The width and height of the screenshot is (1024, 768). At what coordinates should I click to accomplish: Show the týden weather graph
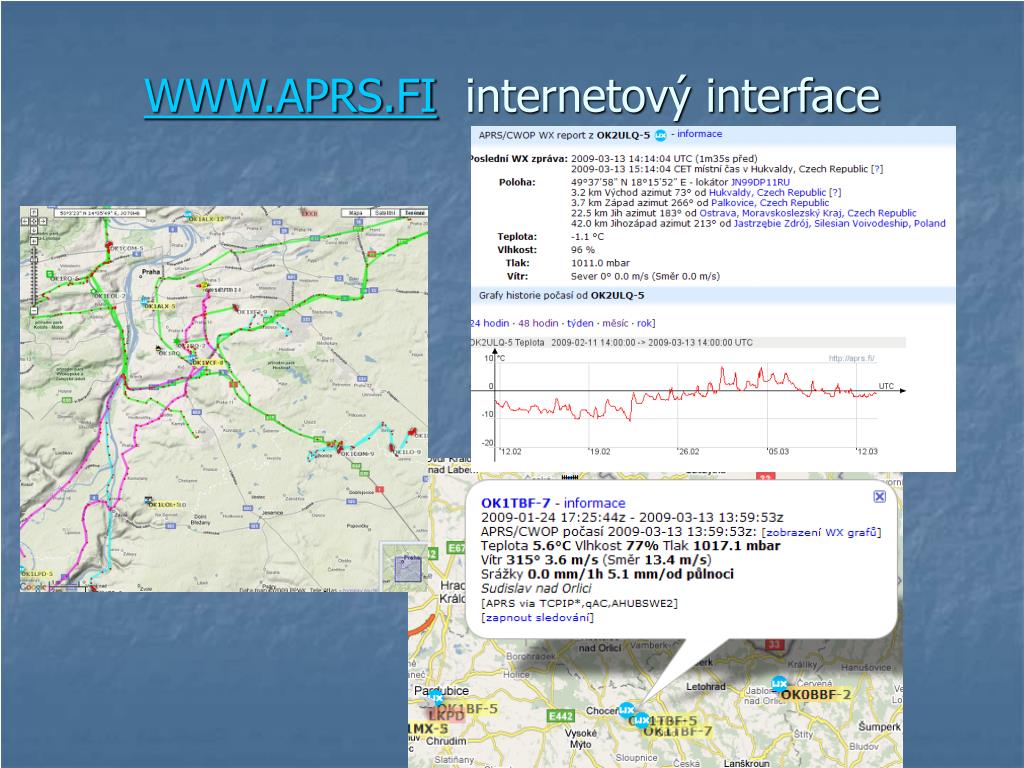point(580,323)
